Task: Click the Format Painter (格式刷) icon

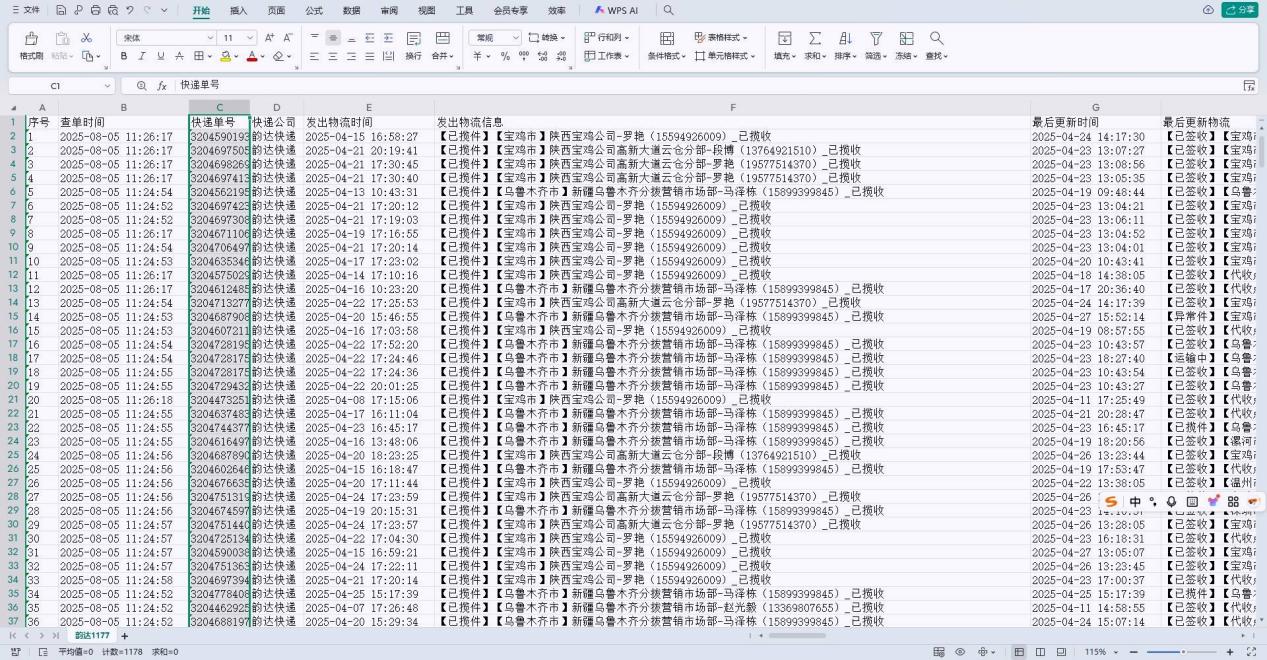Action: (31, 38)
